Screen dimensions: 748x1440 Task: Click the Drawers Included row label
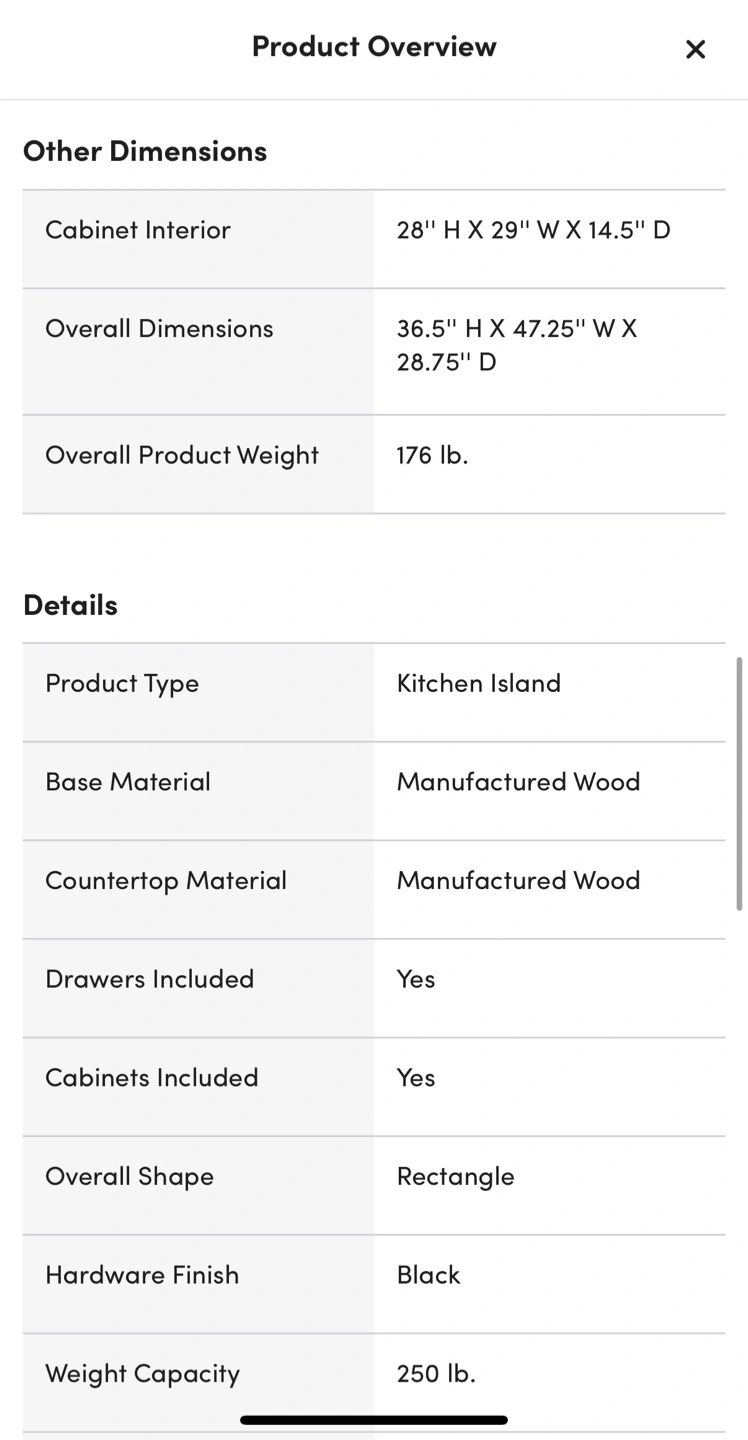(150, 979)
